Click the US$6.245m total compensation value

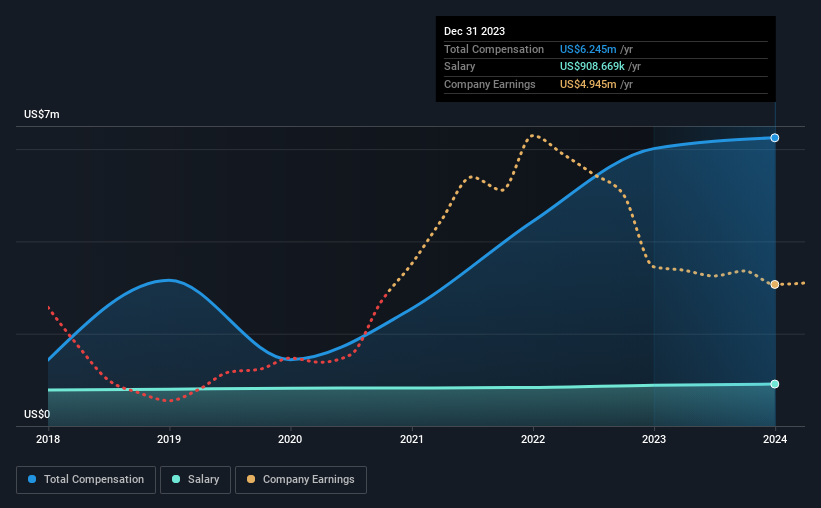[x=588, y=49]
